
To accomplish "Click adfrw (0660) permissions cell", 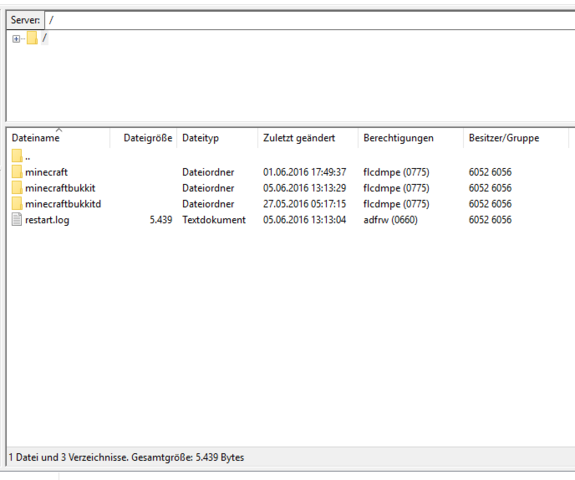I will tap(391, 220).
